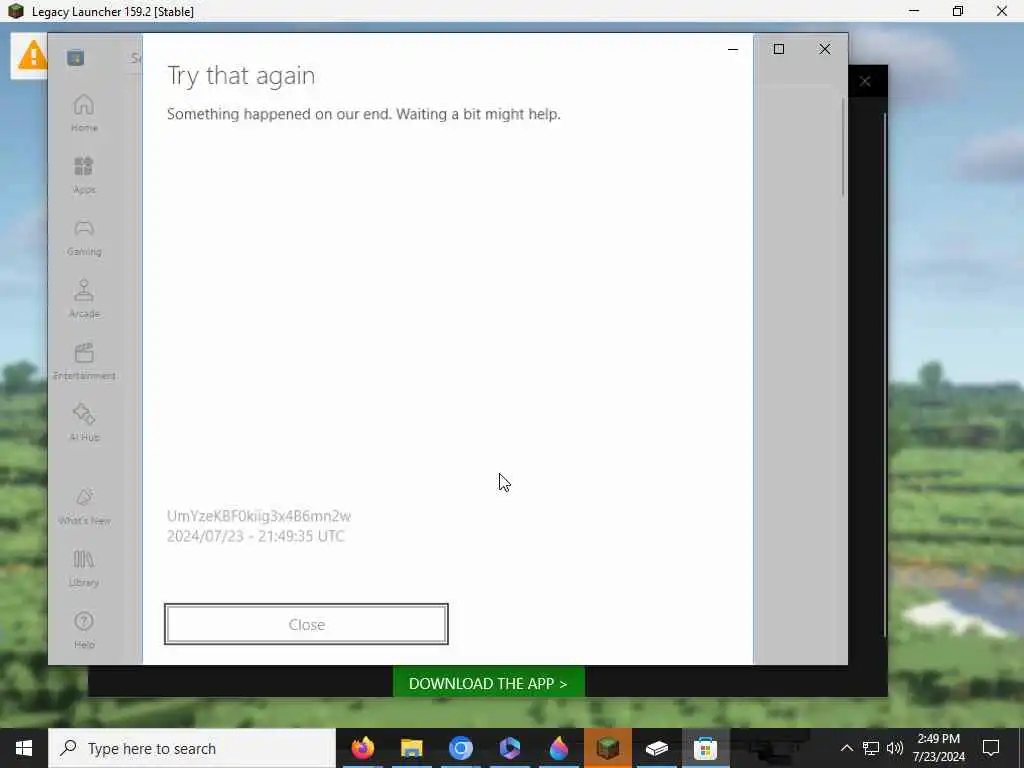1024x768 pixels.
Task: Click the Something happened on our end message
Action: pyautogui.click(x=364, y=114)
